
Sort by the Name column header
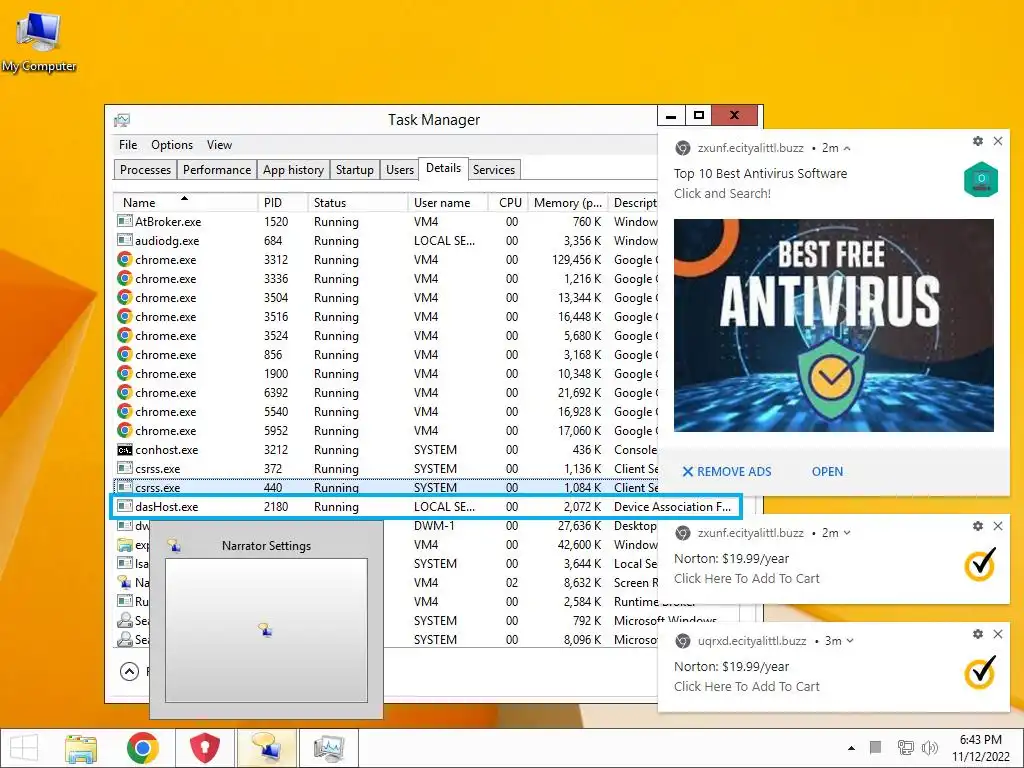(186, 202)
